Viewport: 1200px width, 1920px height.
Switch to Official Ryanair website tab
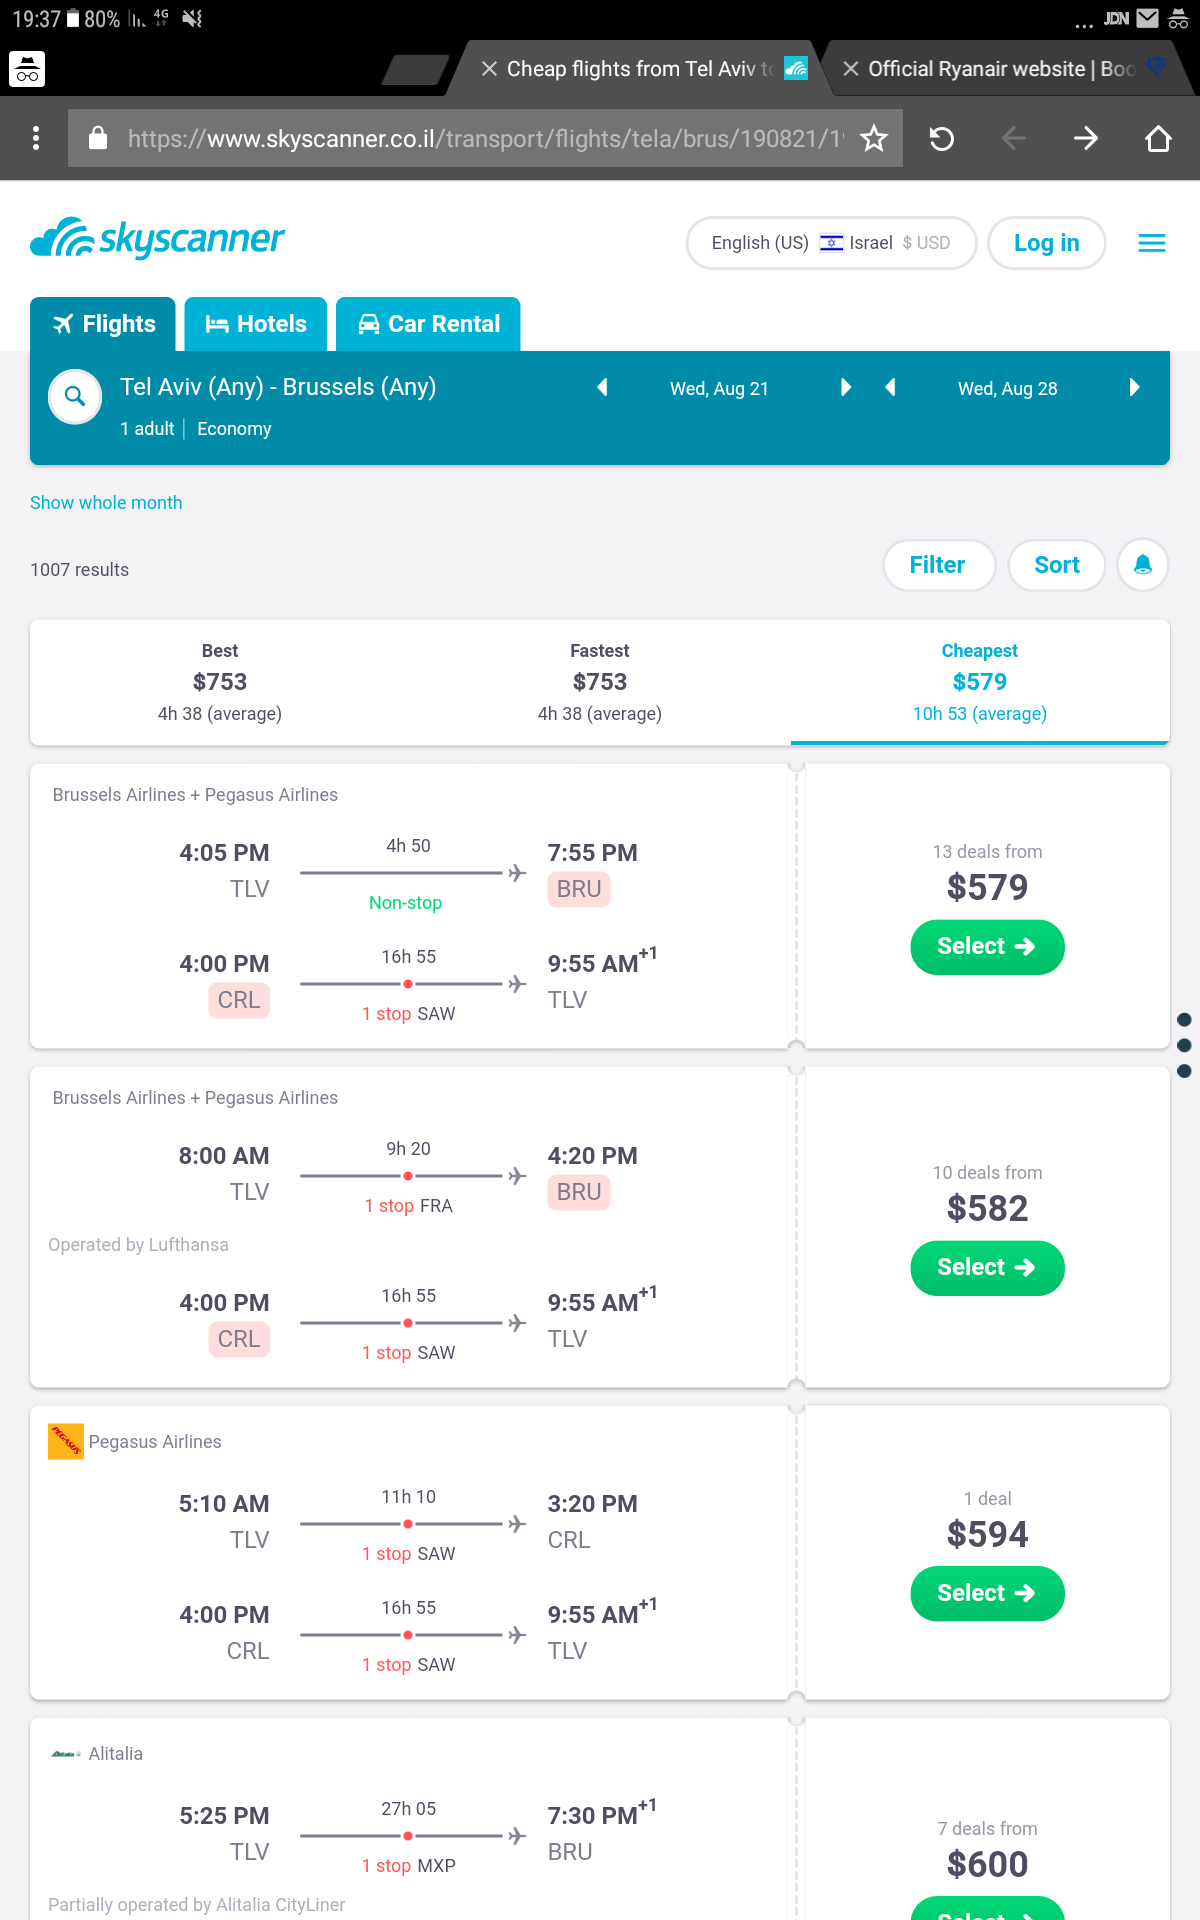1001,68
